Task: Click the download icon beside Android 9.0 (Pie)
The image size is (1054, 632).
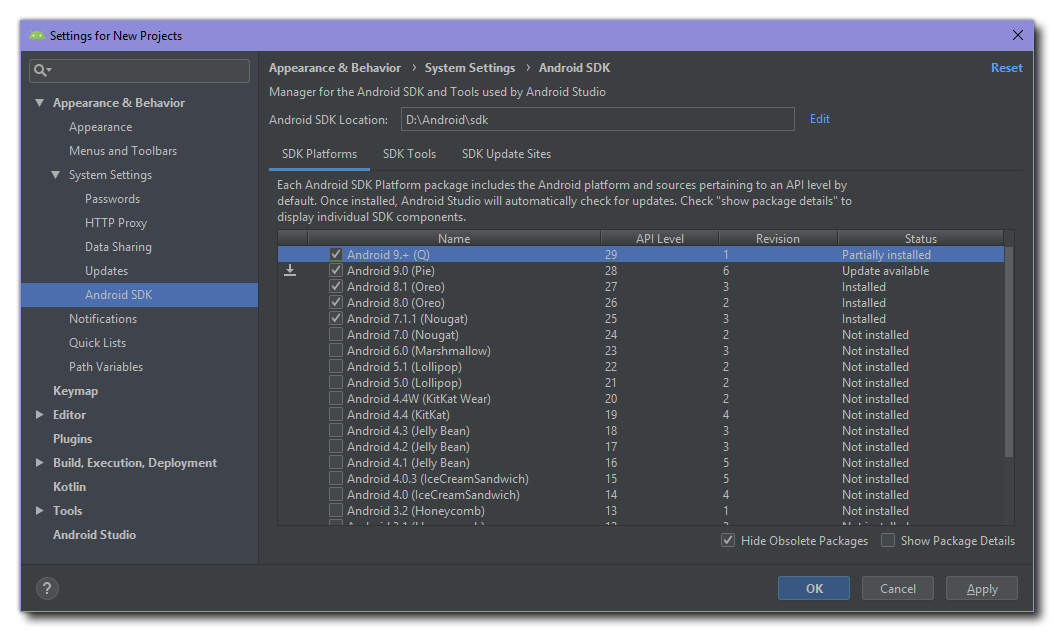Action: click(290, 271)
